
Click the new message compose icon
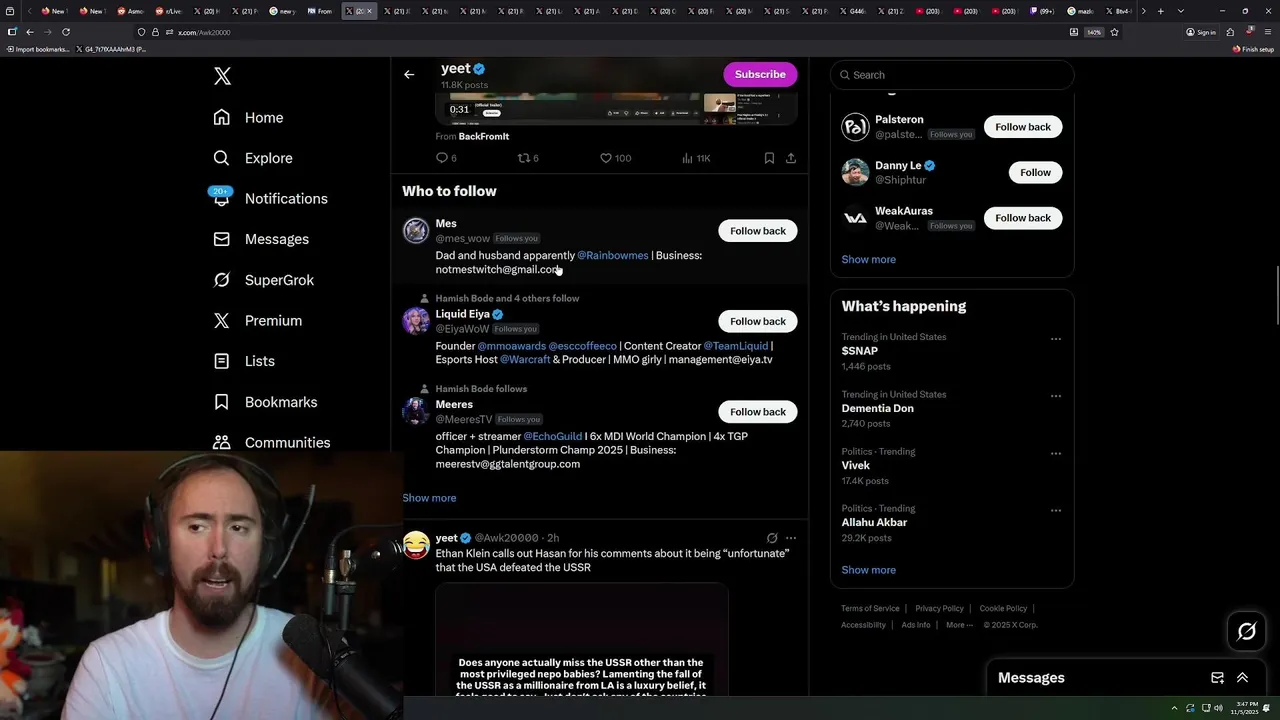pyautogui.click(x=1217, y=678)
